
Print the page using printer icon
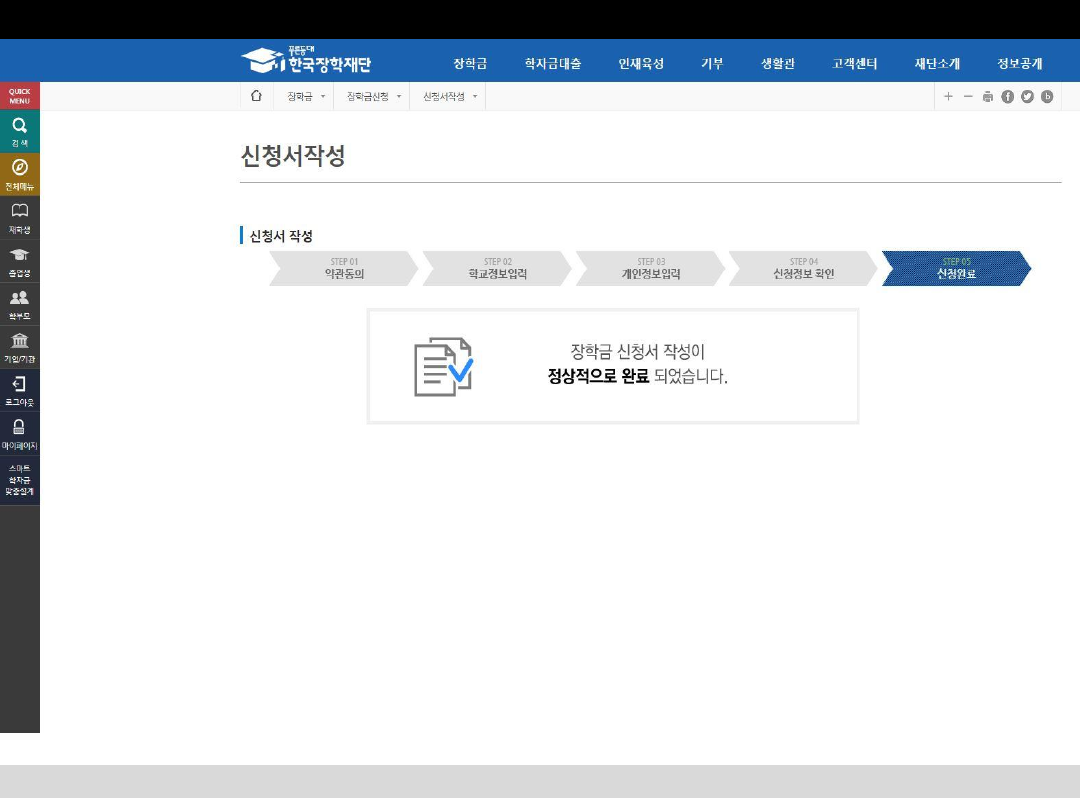click(988, 96)
